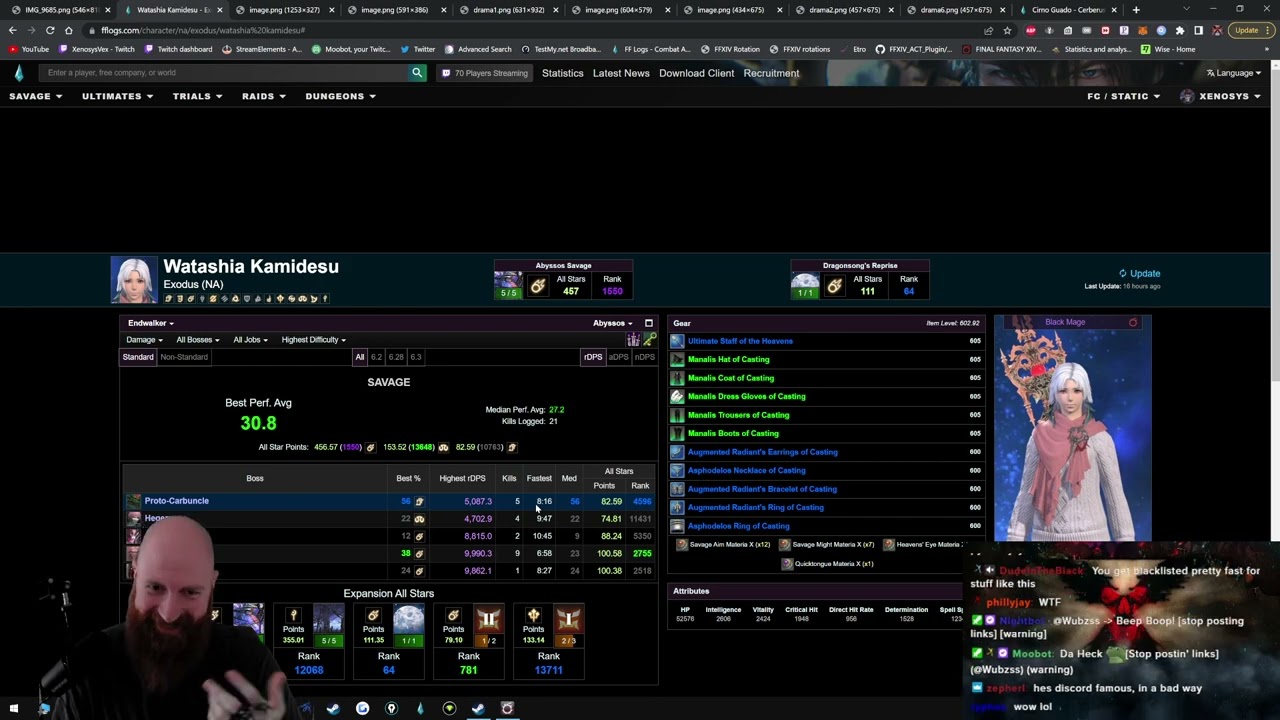
Task: Expand the FC / Static menu
Action: 1124,96
